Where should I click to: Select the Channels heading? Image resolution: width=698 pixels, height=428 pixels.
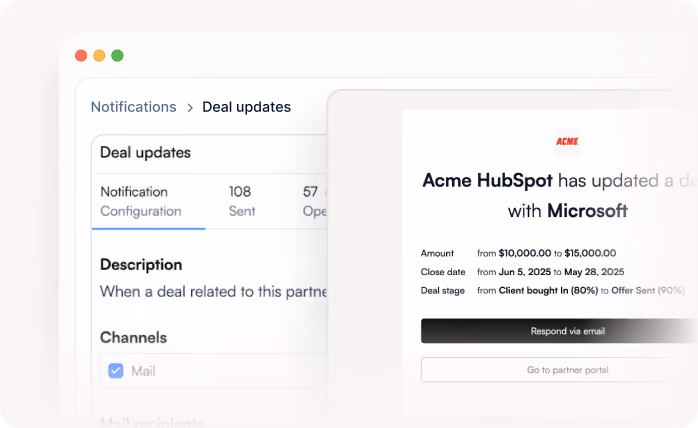[133, 338]
